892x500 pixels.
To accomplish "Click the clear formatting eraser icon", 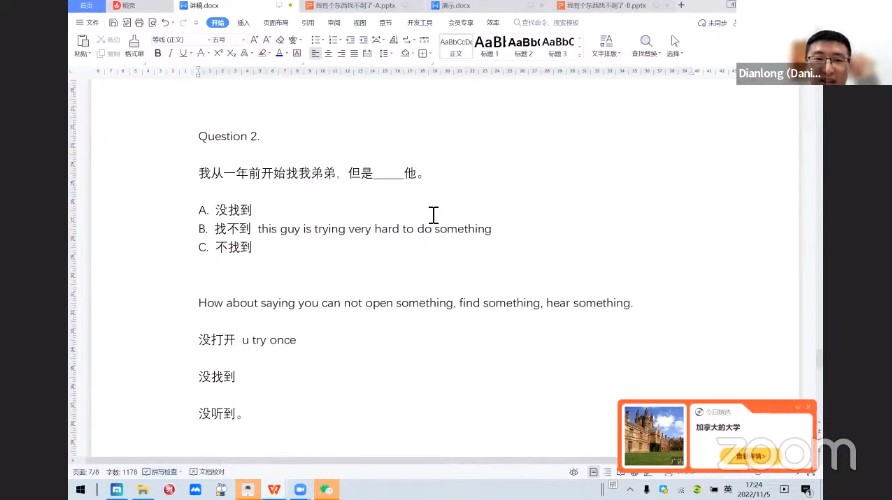I will point(280,40).
